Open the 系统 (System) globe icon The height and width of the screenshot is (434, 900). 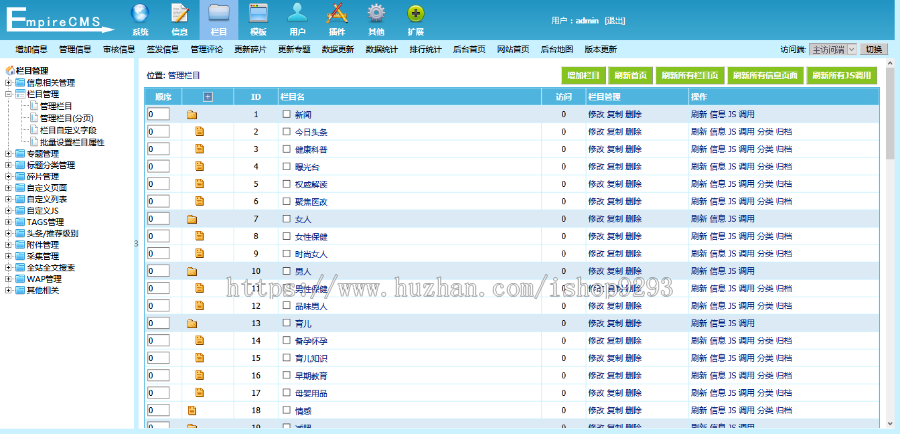tap(140, 14)
